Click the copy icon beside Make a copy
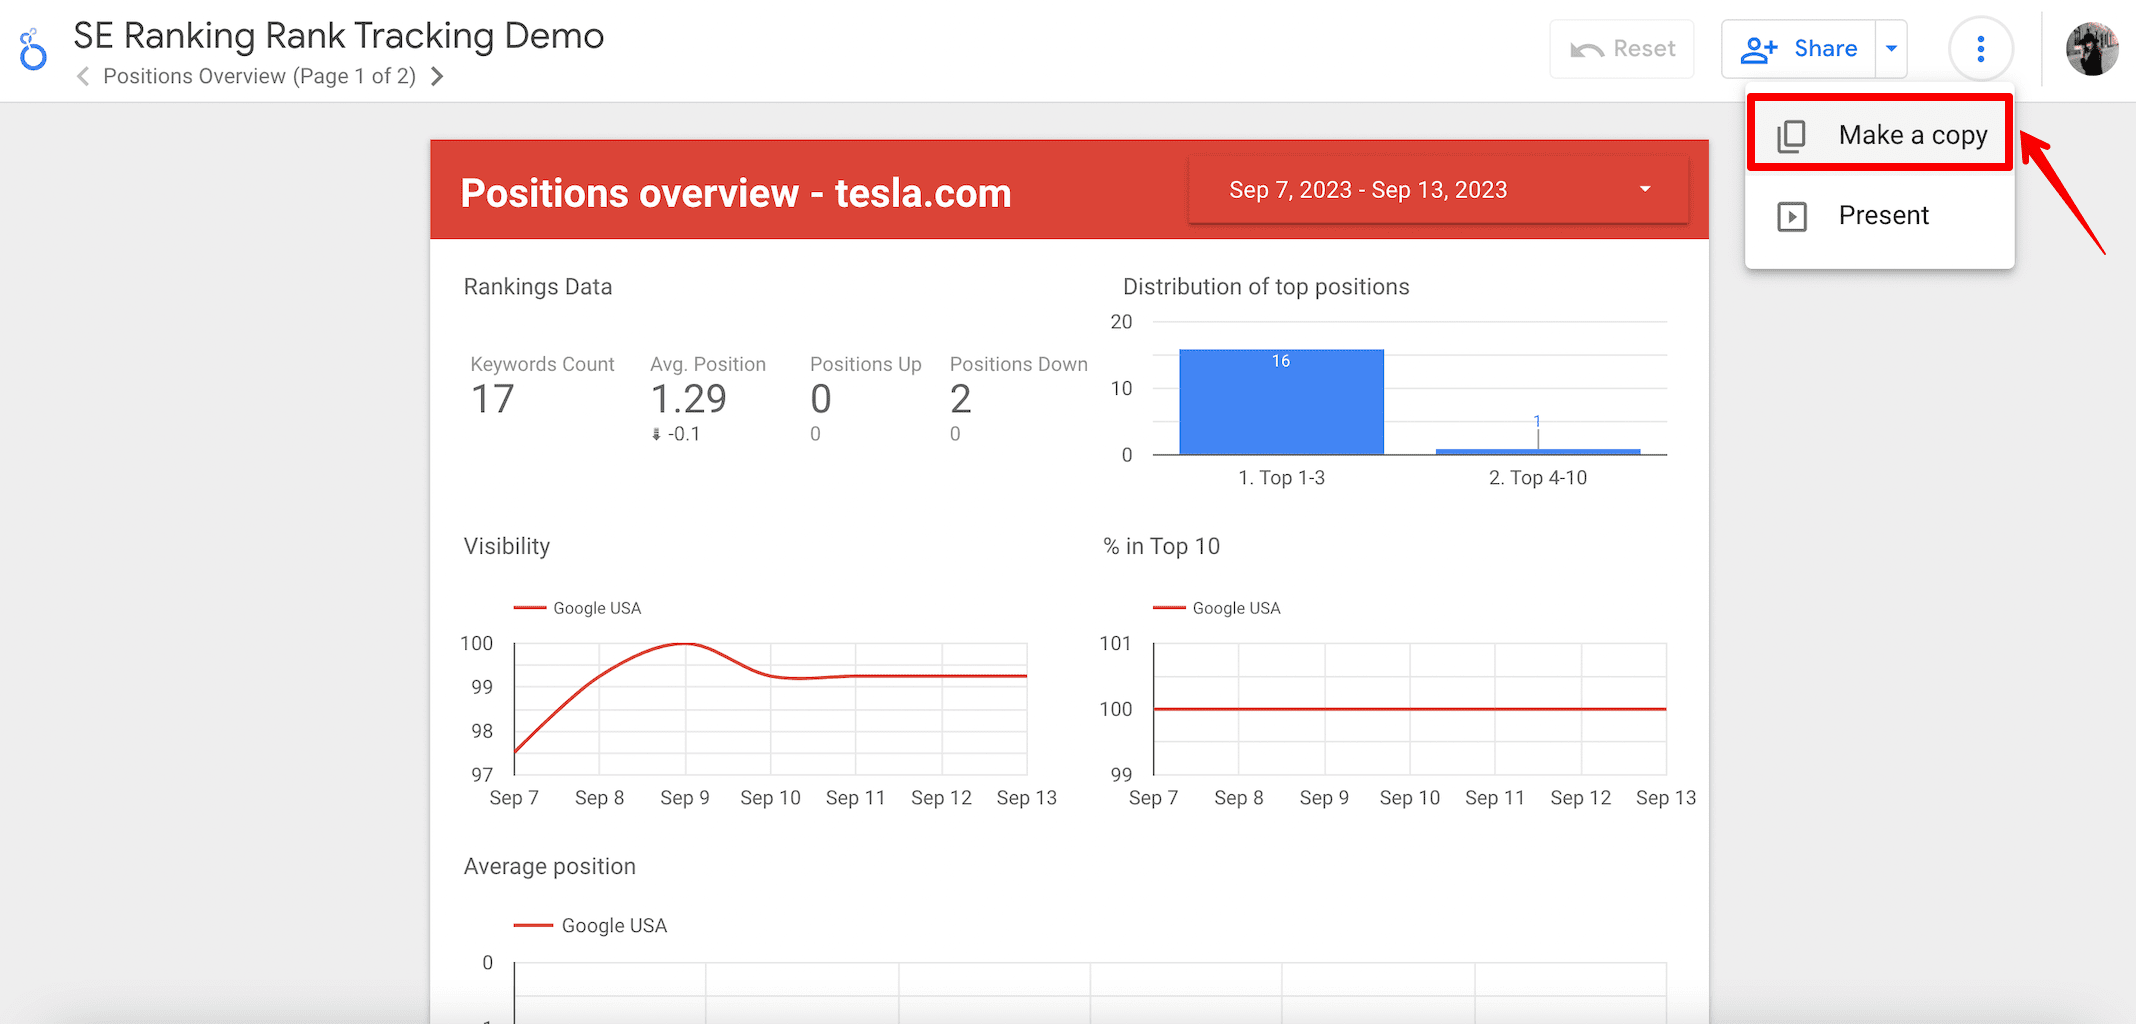The image size is (2136, 1024). [1791, 136]
